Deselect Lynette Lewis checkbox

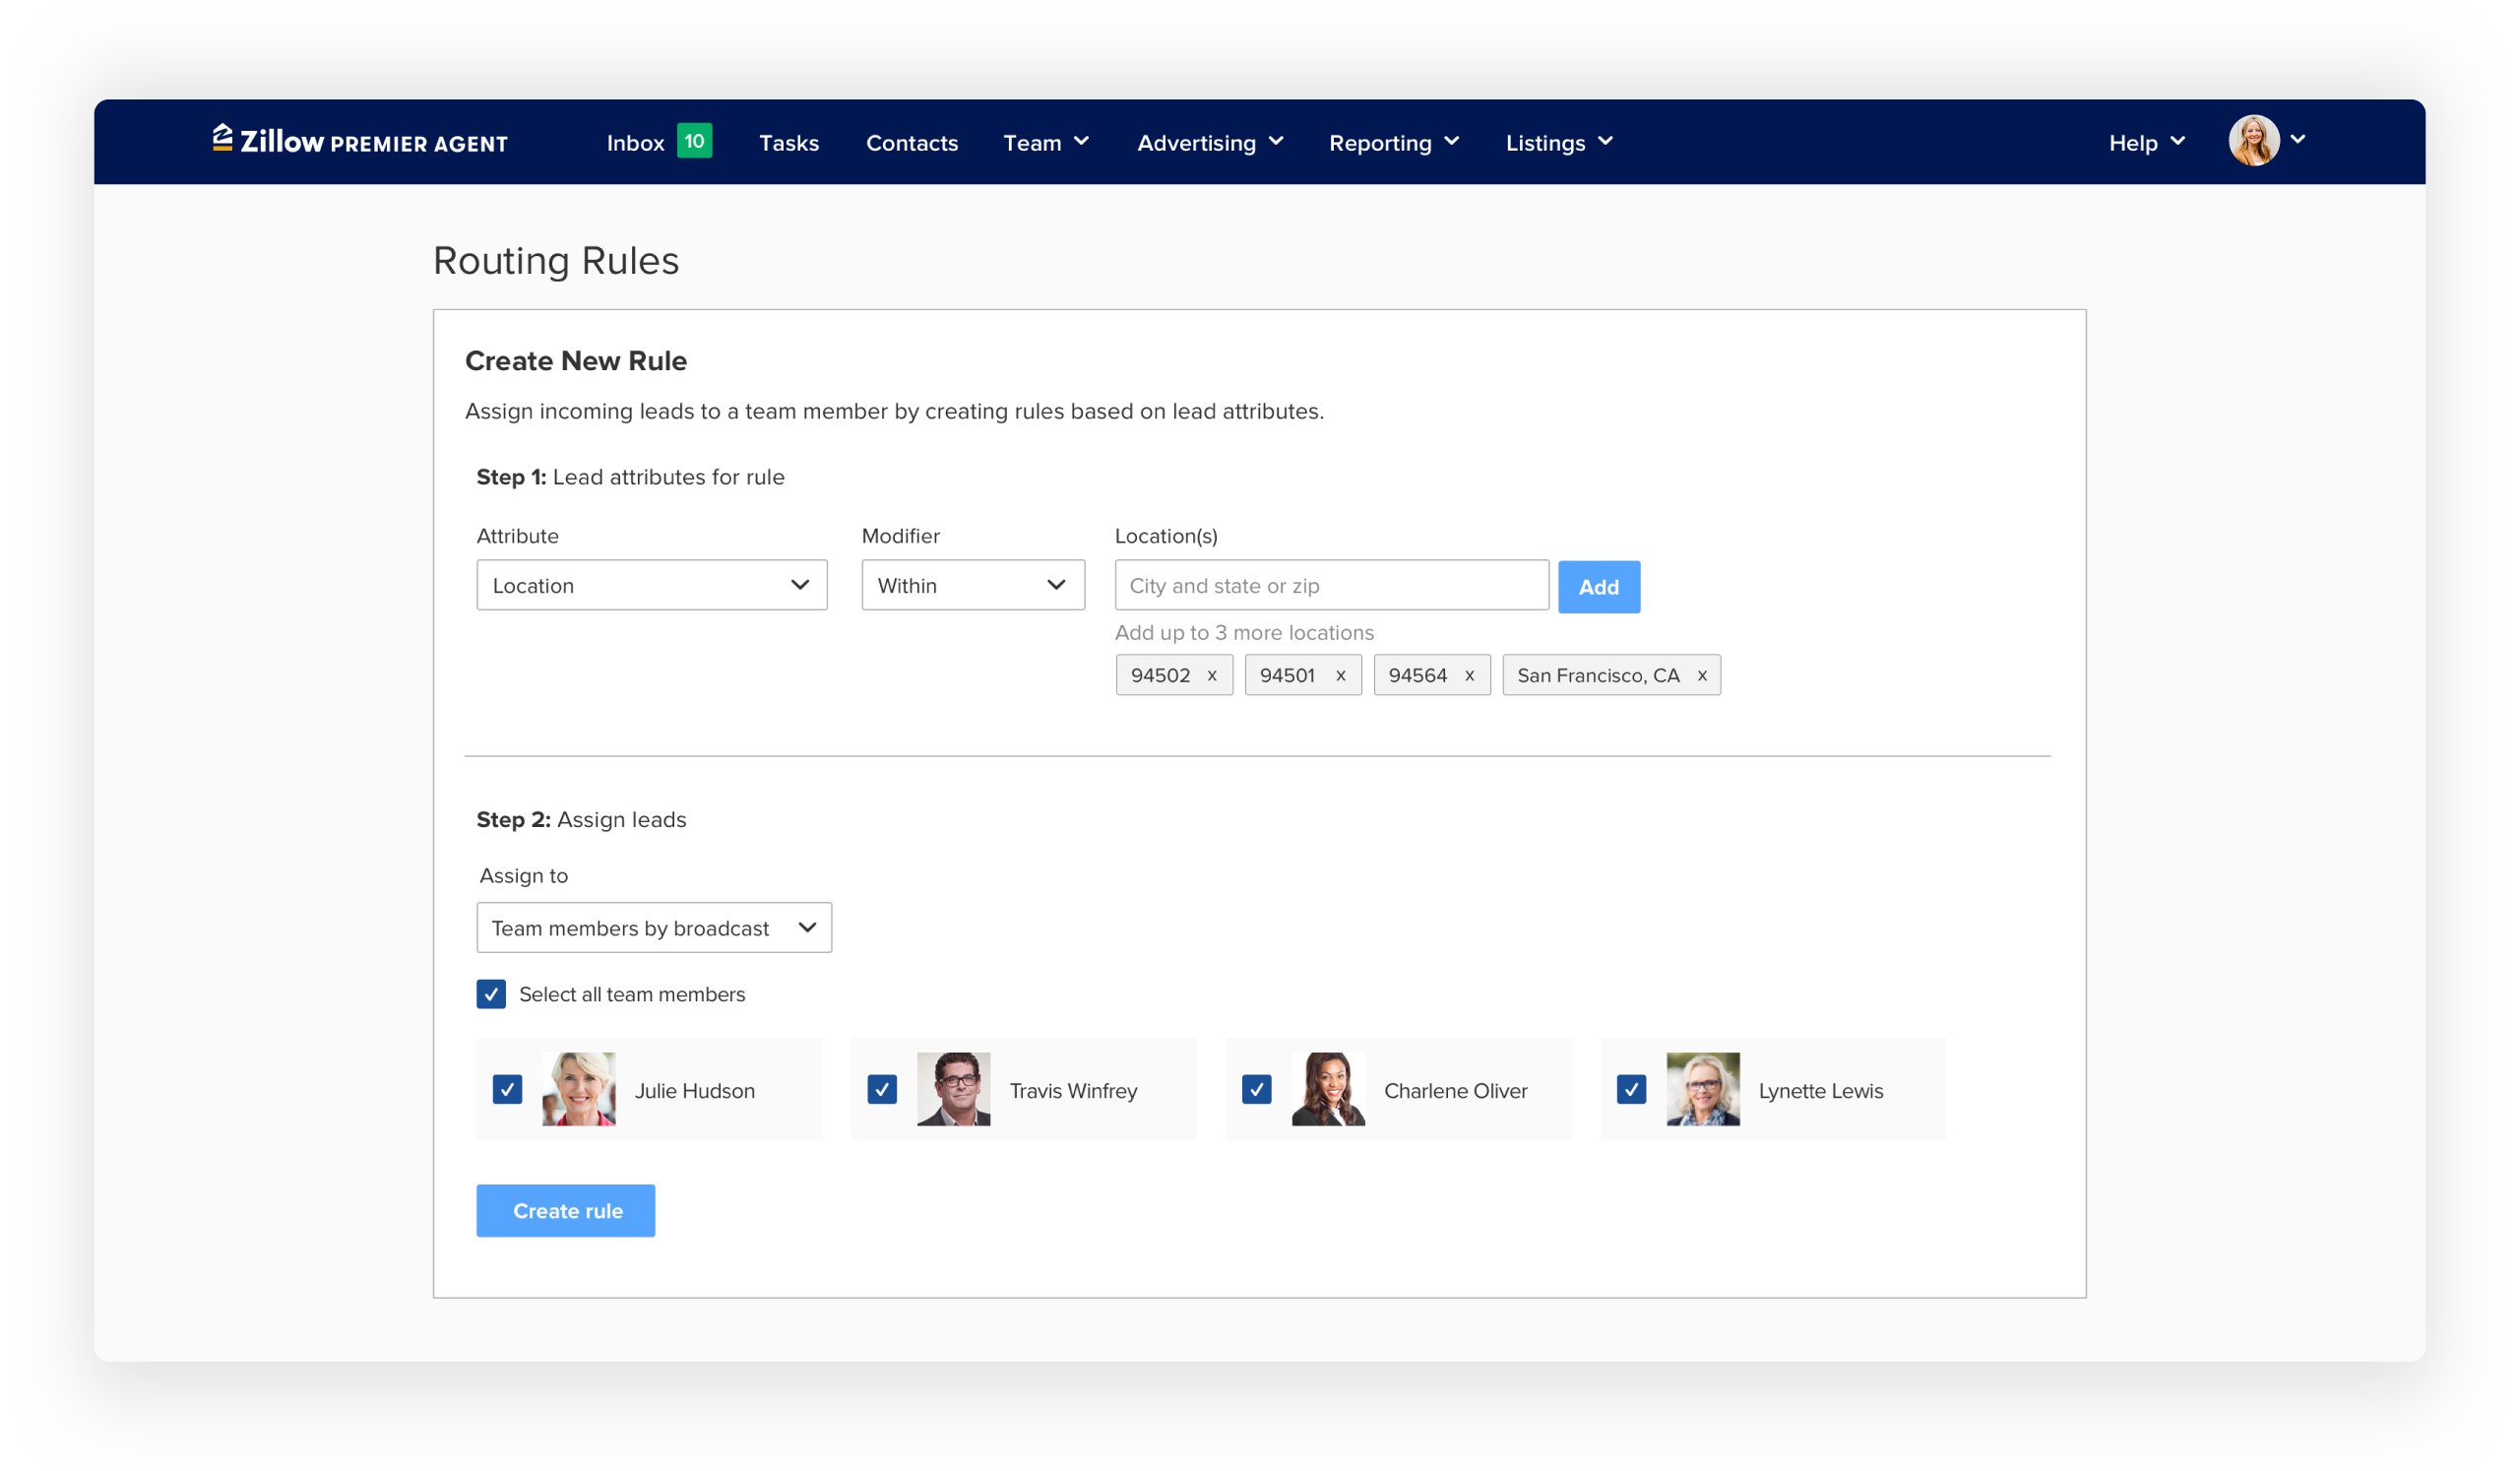1631,1089
